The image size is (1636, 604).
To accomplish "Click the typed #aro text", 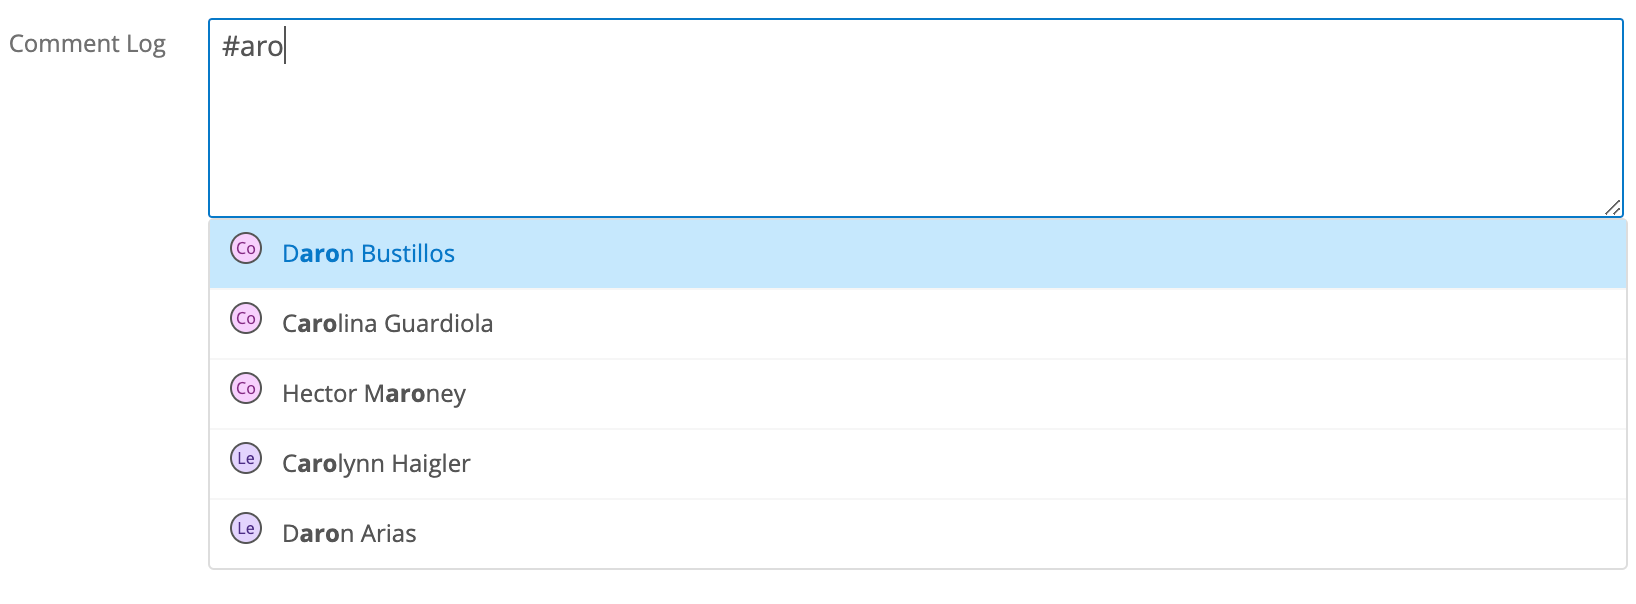I will click(253, 47).
